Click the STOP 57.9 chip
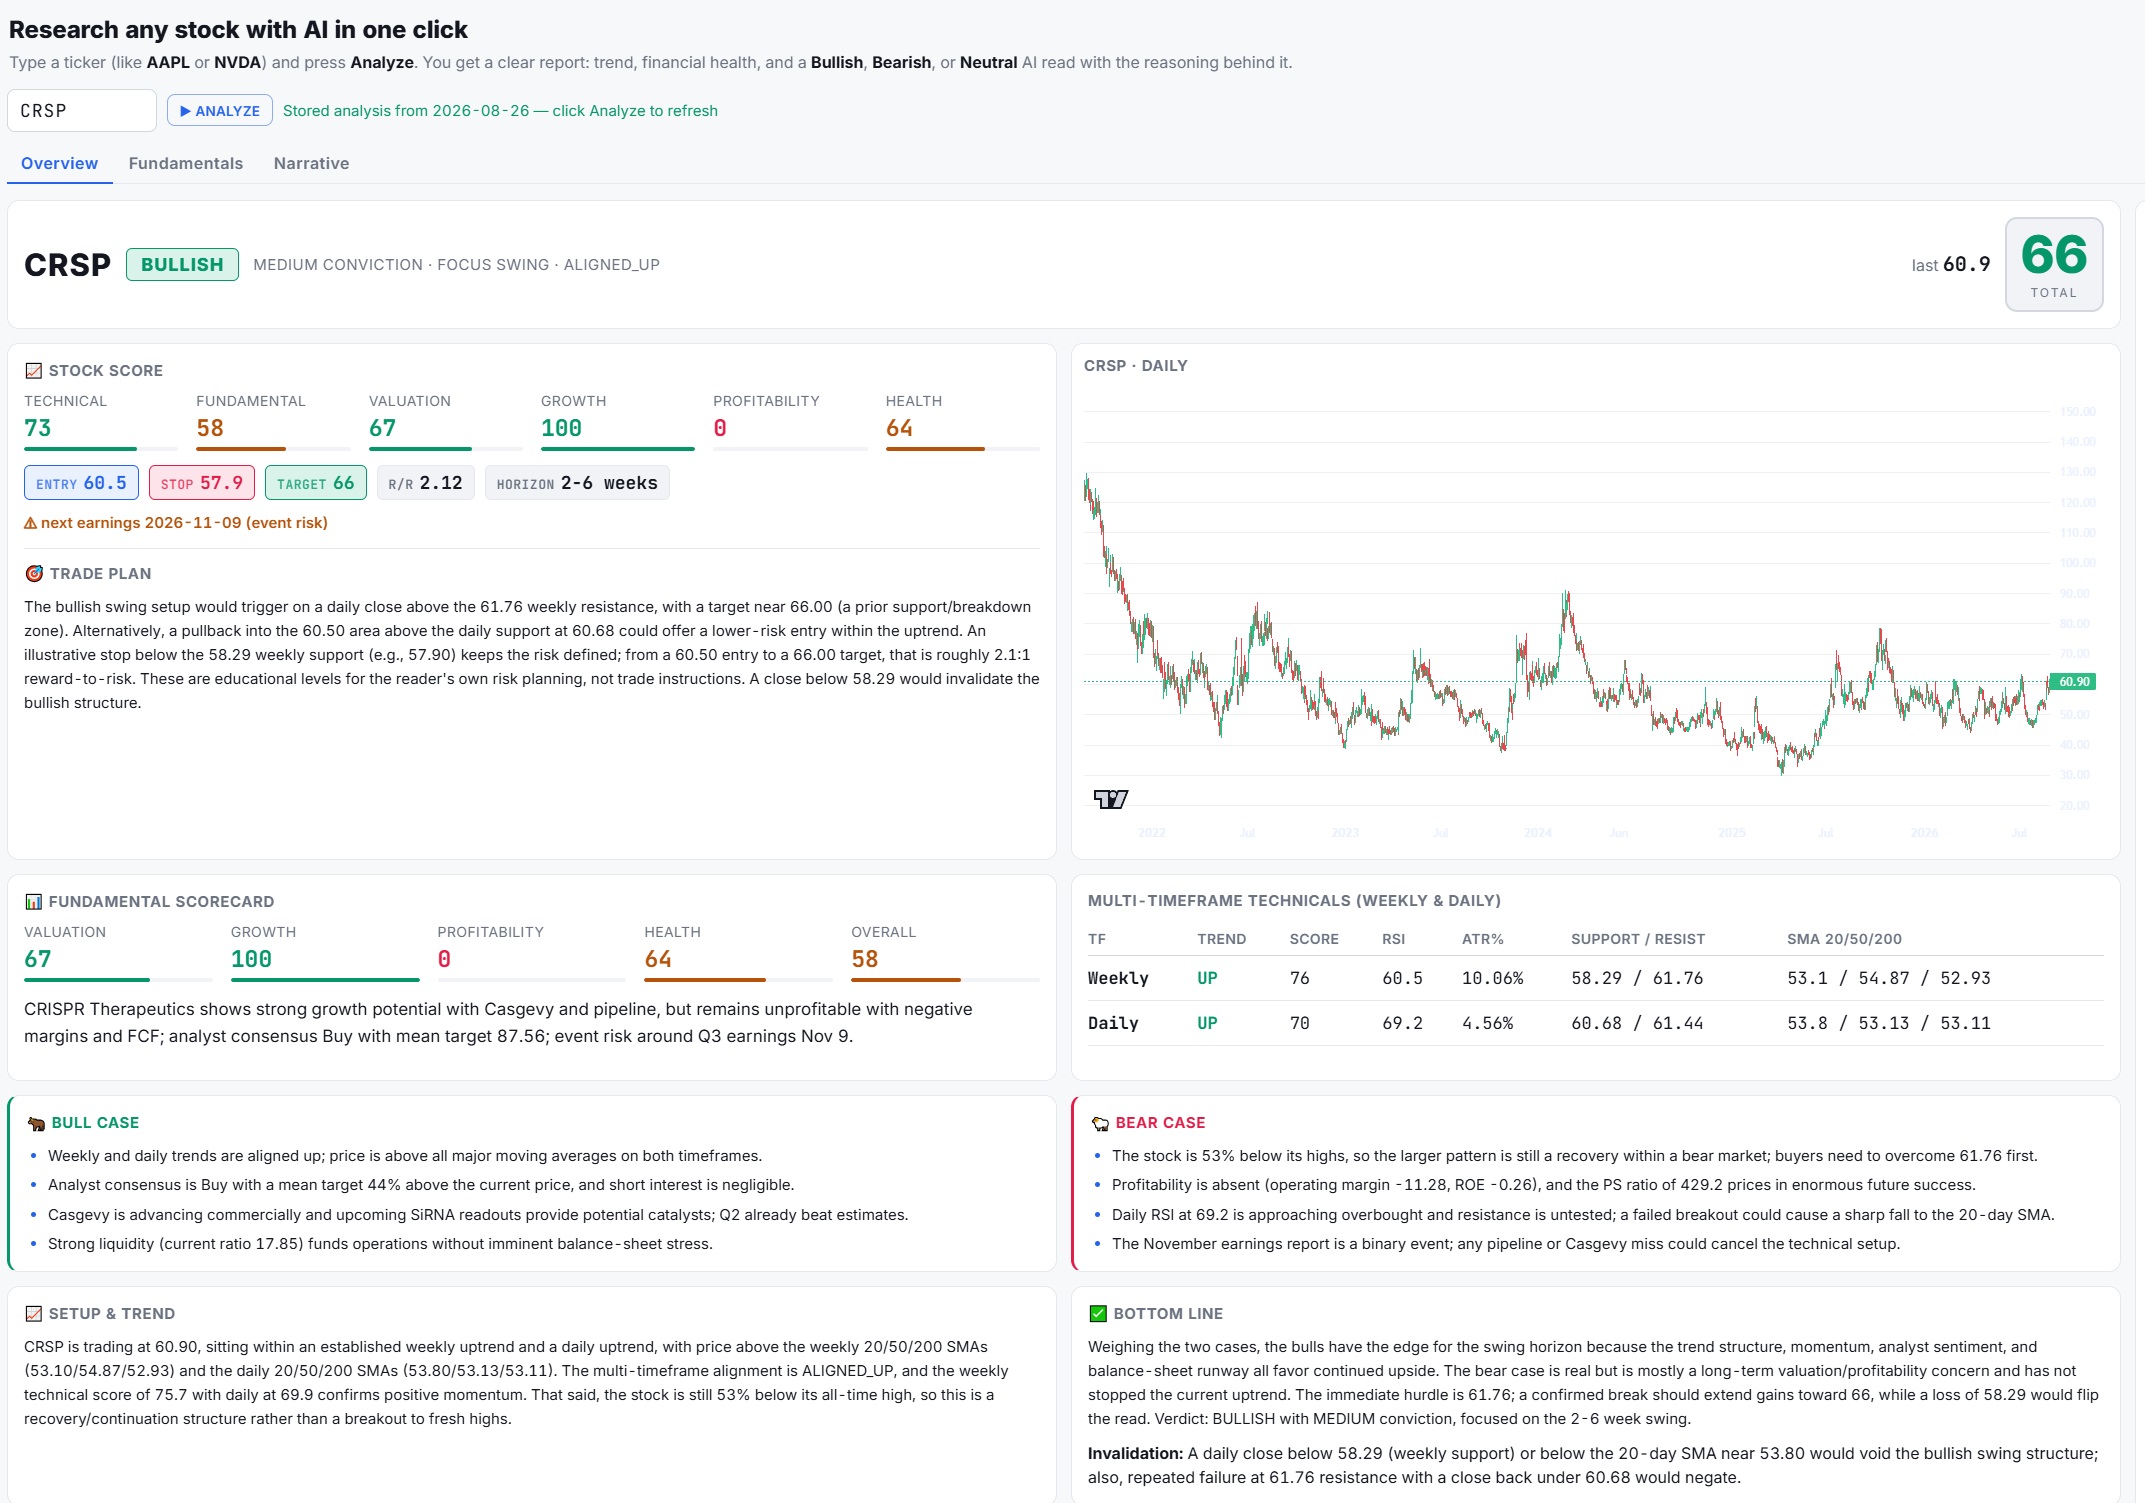 coord(202,483)
